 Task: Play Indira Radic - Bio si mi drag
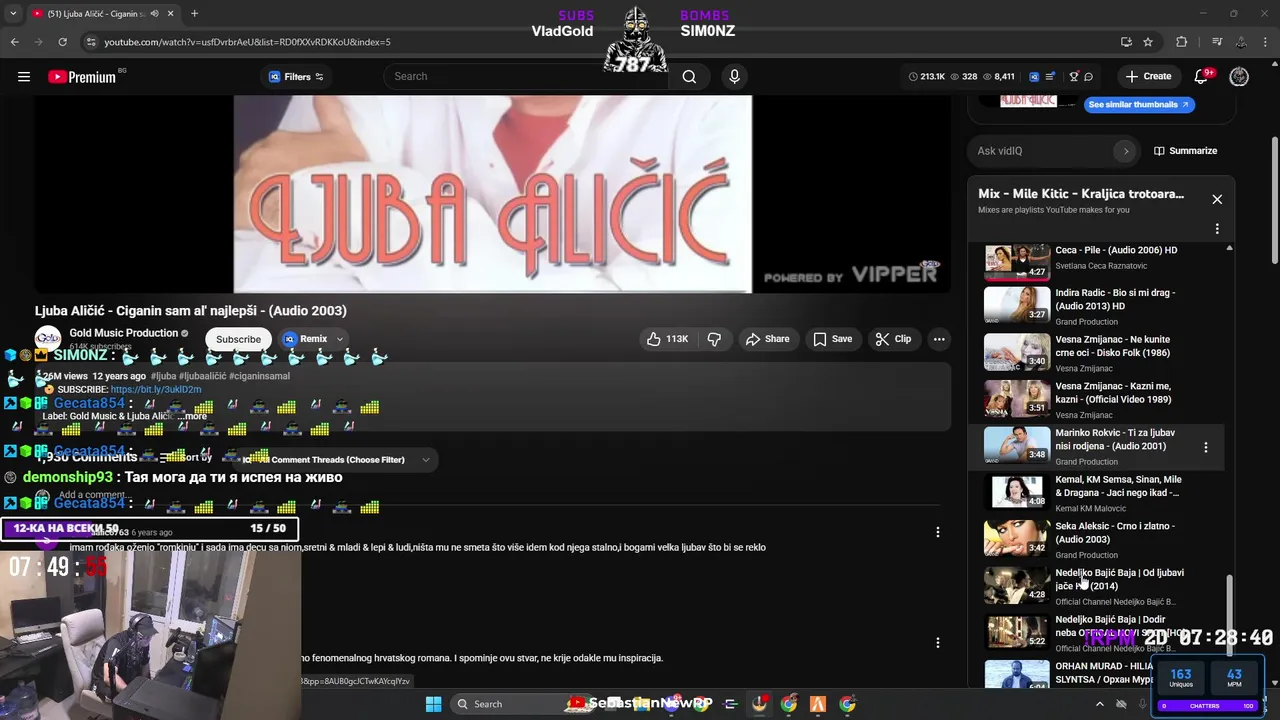click(1096, 307)
